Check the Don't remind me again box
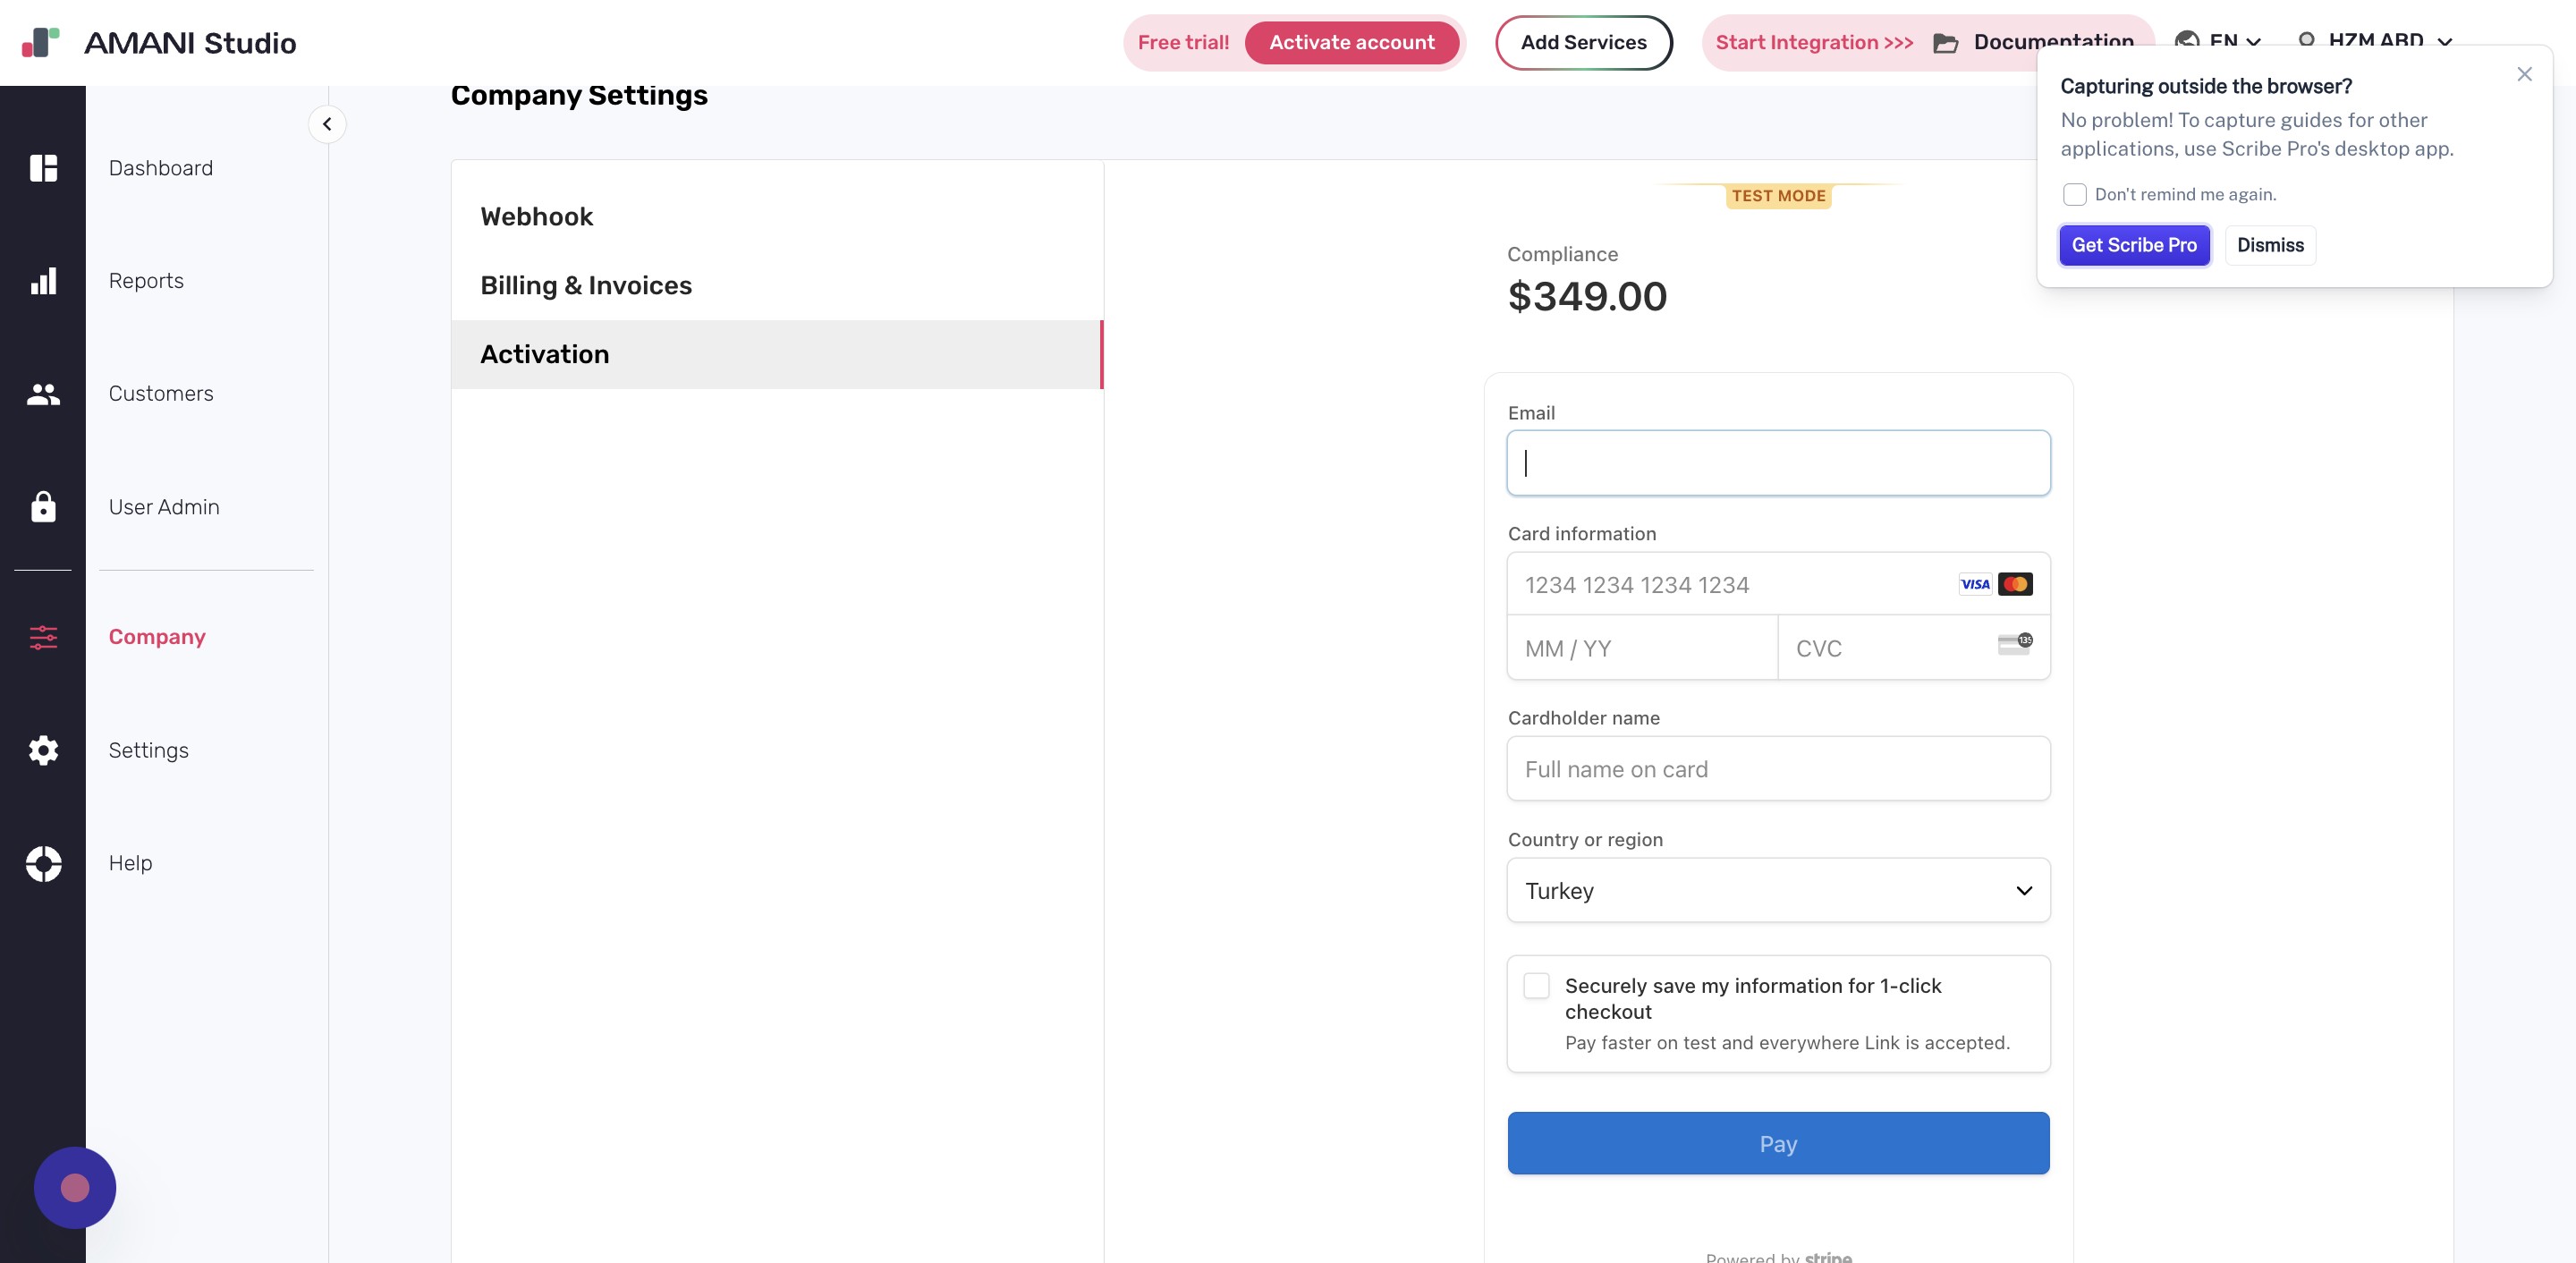Viewport: 2576px width, 1263px height. click(2075, 194)
